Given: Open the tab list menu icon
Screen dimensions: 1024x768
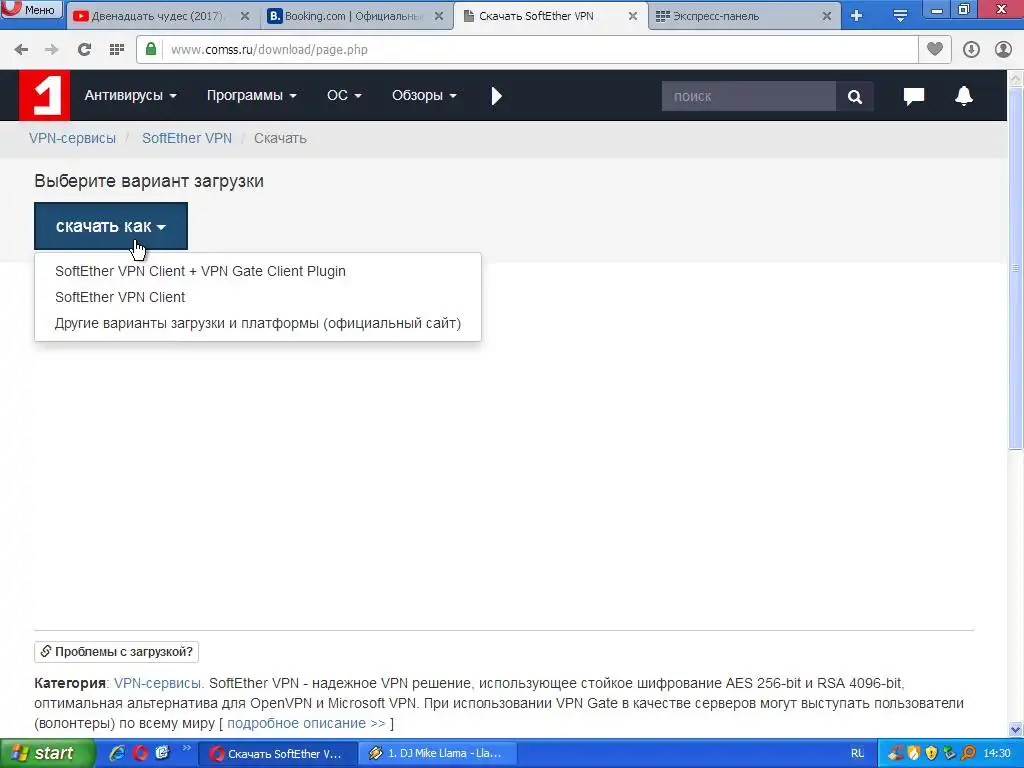Looking at the screenshot, I should point(900,16).
